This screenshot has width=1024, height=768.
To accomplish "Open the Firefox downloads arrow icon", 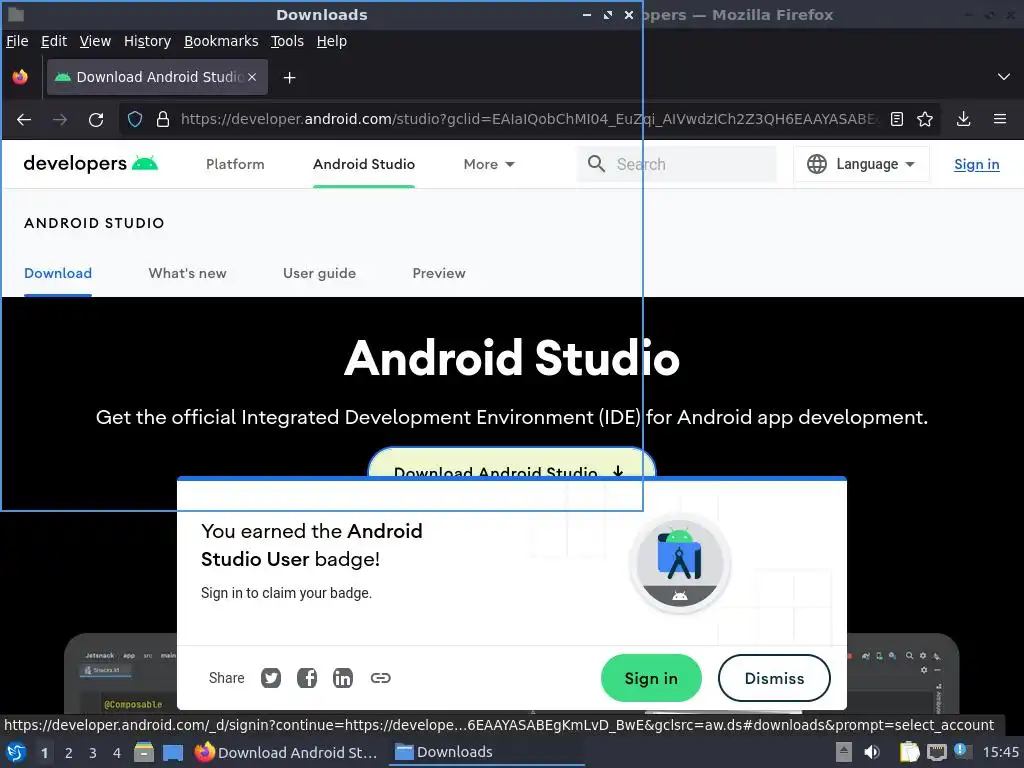I will pyautogui.click(x=963, y=119).
